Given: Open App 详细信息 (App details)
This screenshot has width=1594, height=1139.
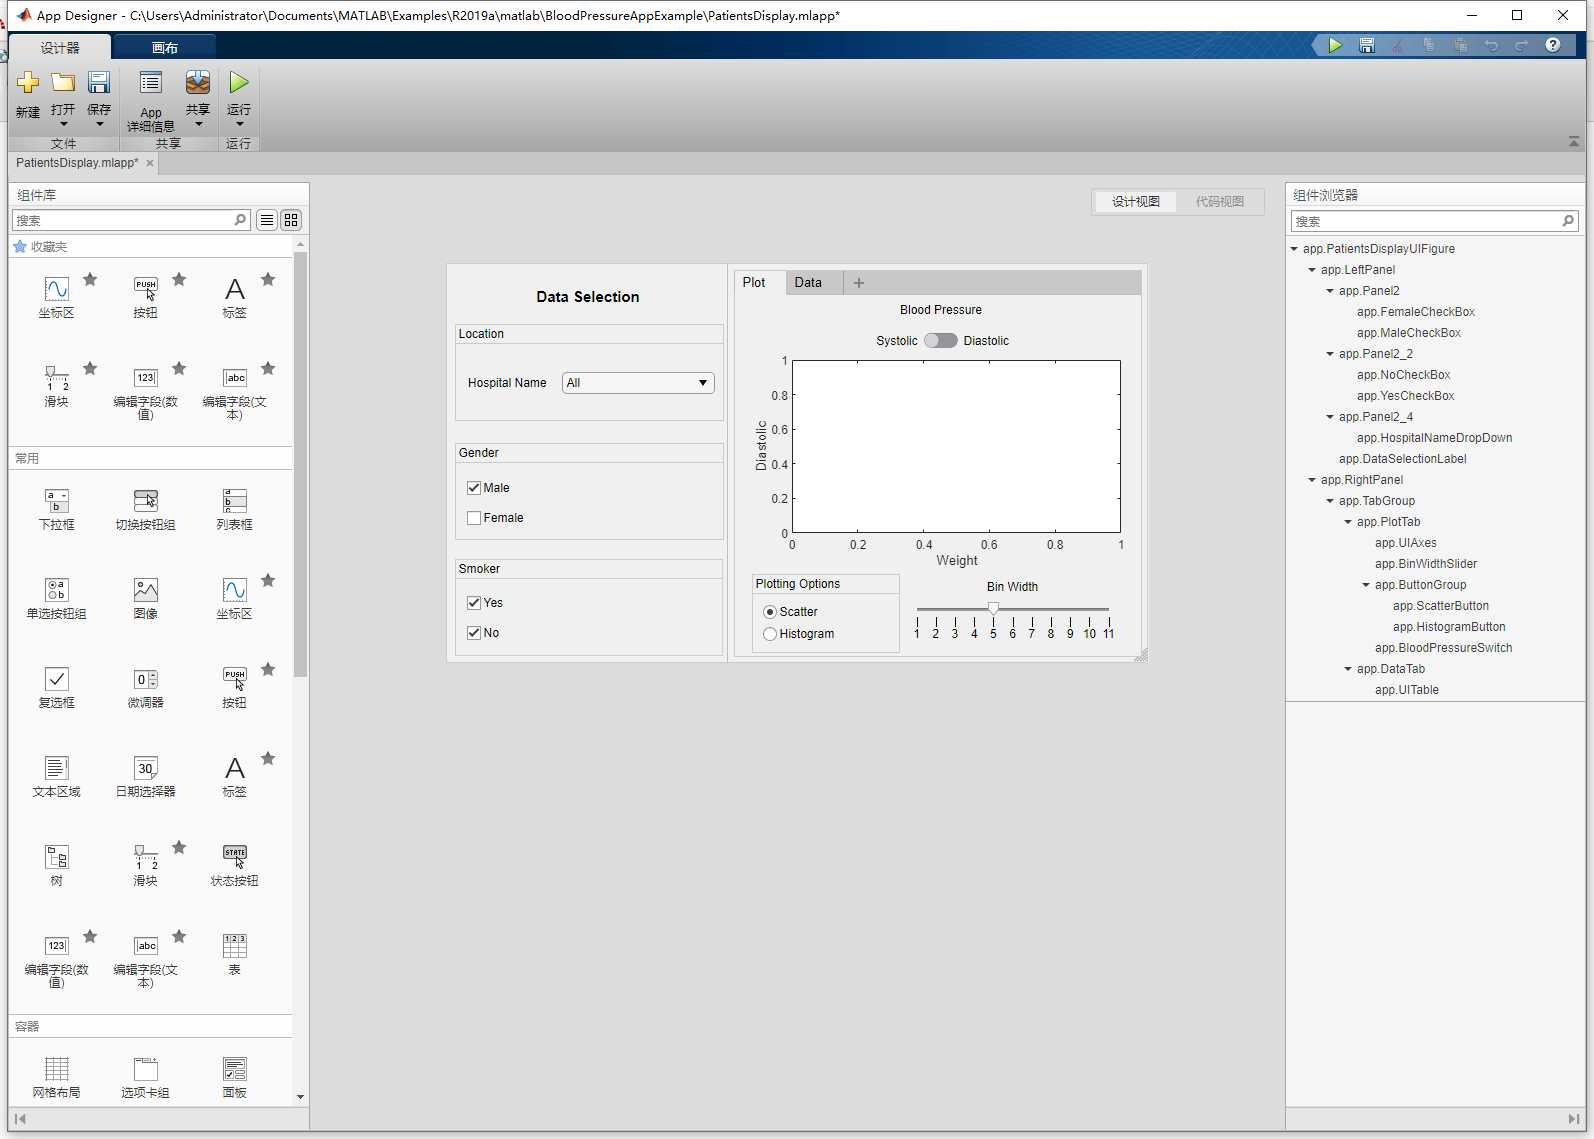Looking at the screenshot, I should click(x=151, y=100).
